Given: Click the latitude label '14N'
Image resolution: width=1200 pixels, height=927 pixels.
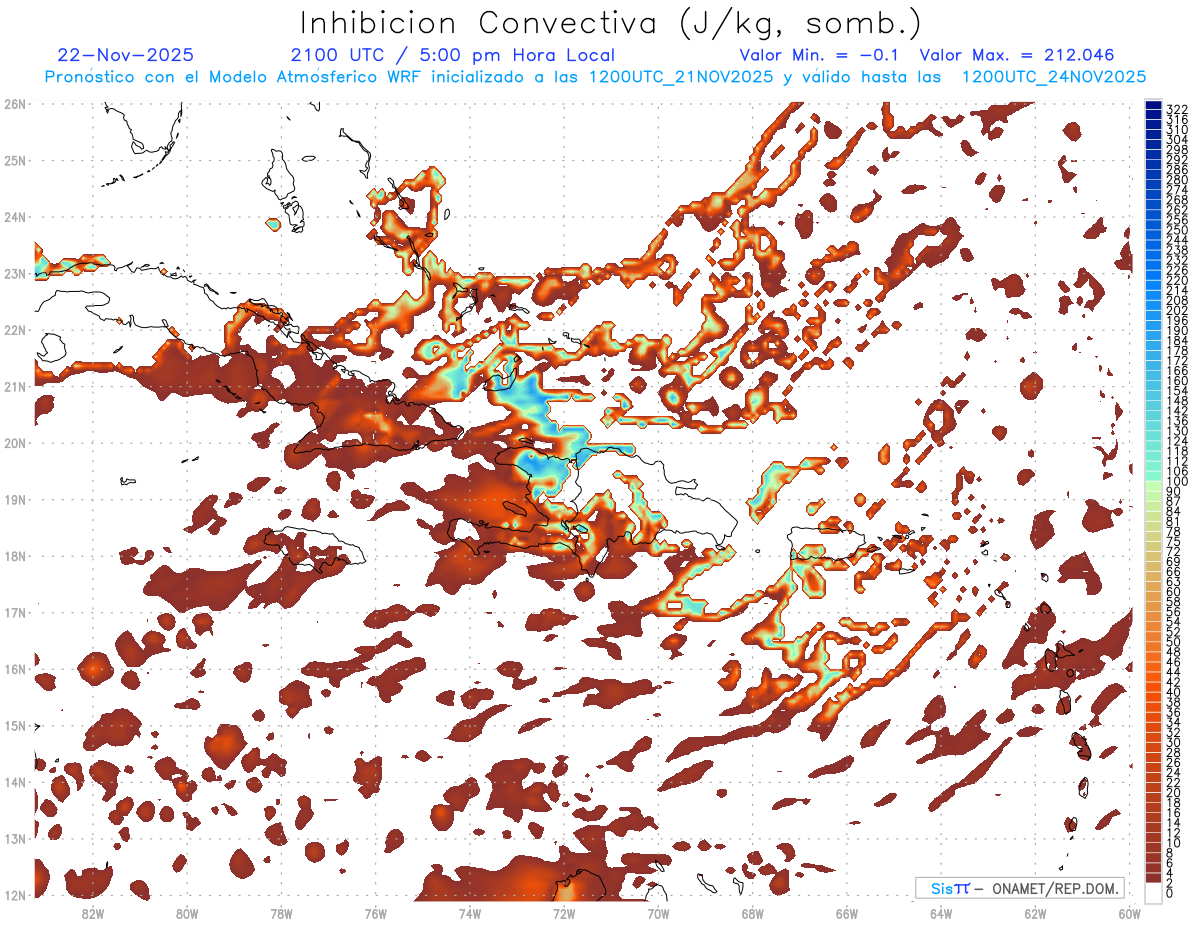Looking at the screenshot, I should [x=16, y=782].
